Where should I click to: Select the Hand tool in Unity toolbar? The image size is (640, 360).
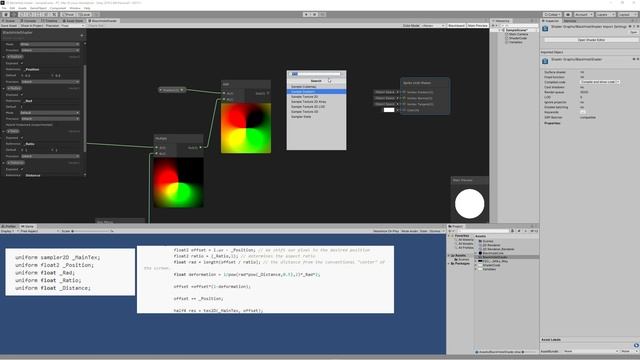coord(6,14)
